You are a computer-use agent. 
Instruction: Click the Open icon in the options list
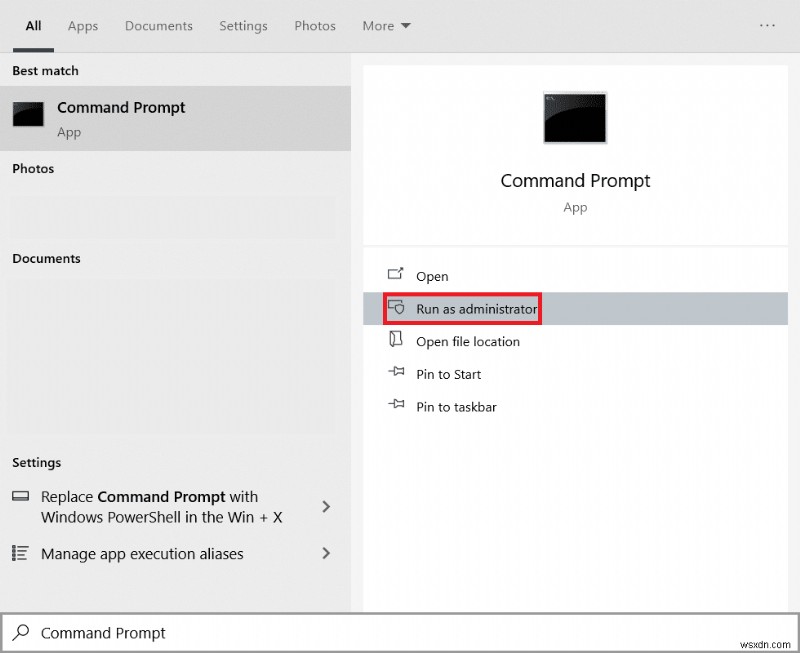click(x=396, y=275)
